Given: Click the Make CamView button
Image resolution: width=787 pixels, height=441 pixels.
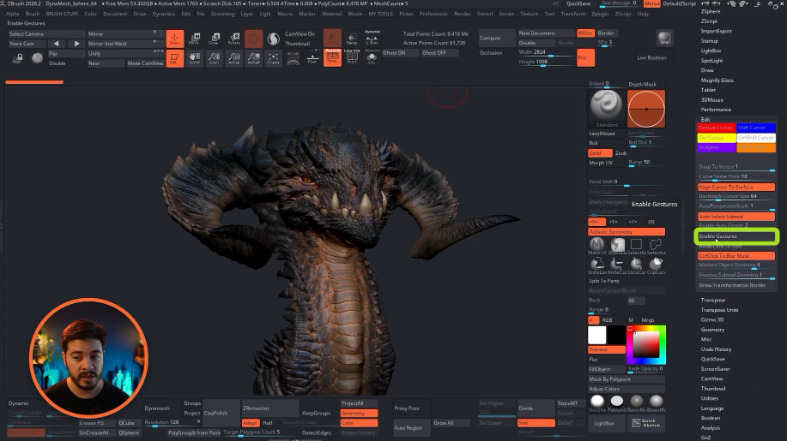Looking at the screenshot, I should coord(145,63).
